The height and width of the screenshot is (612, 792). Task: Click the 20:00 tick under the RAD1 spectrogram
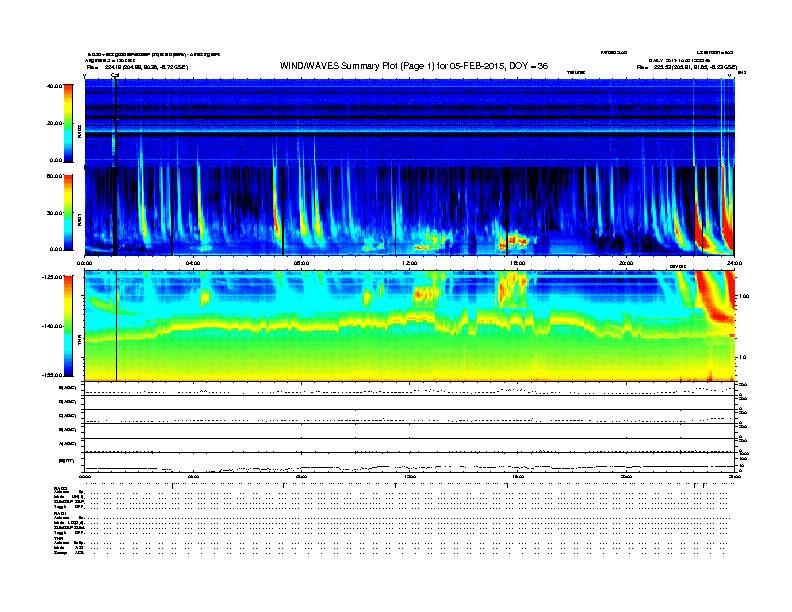[626, 263]
